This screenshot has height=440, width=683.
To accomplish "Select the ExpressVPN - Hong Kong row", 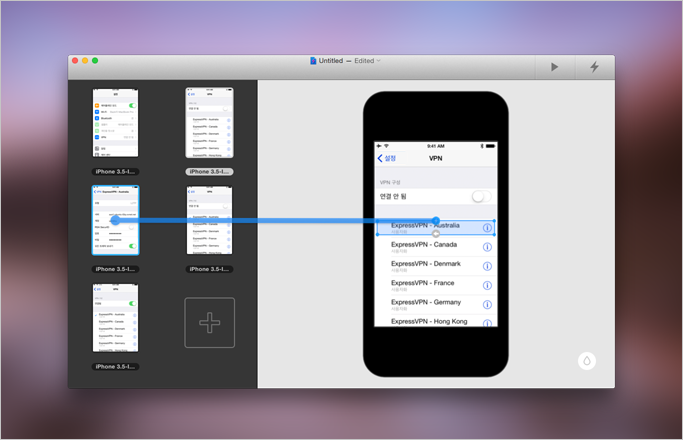I will (x=436, y=321).
